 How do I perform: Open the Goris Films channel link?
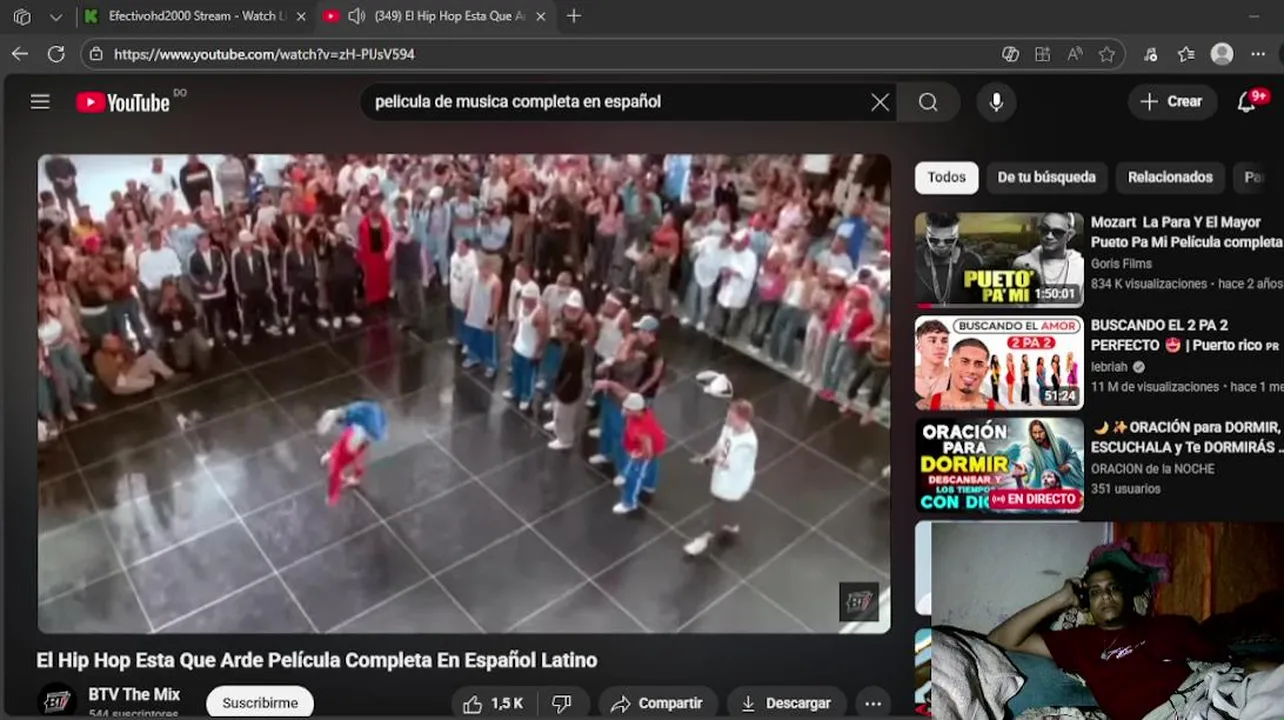[1121, 264]
